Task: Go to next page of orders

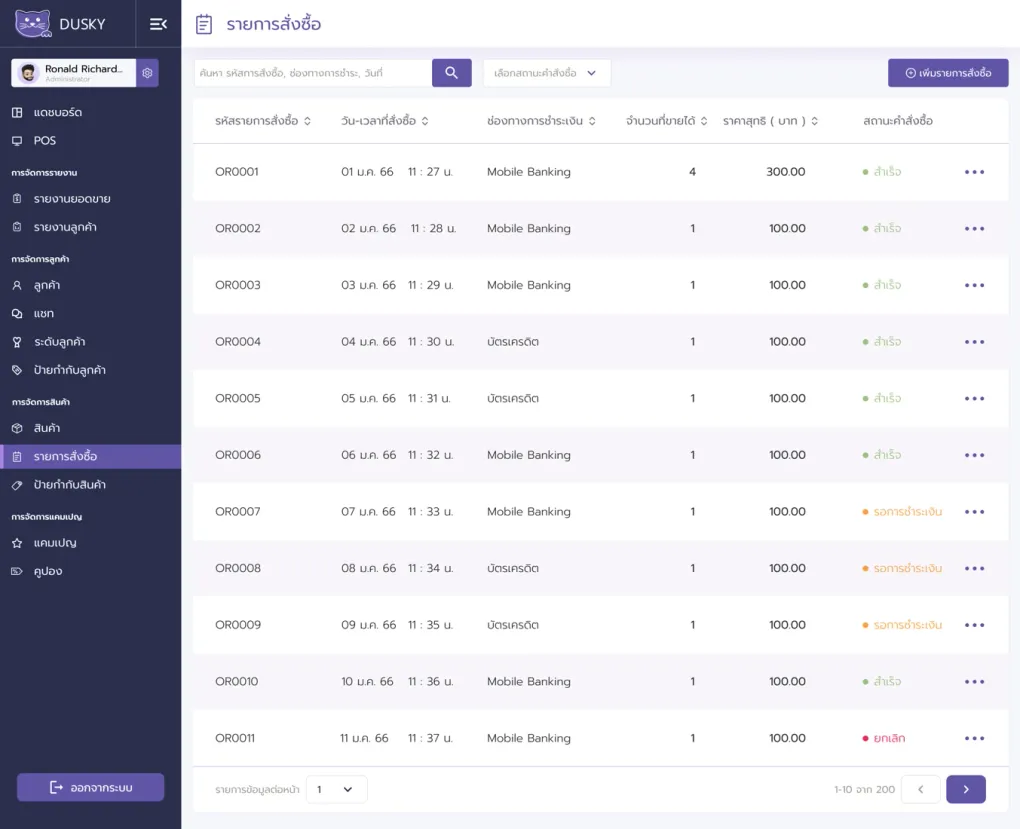Action: (965, 789)
